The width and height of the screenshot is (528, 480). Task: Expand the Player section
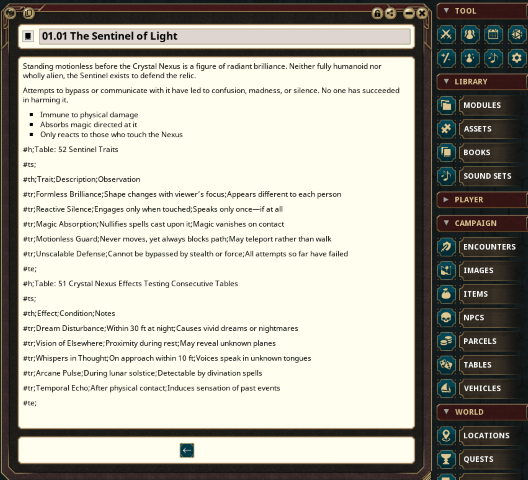446,199
